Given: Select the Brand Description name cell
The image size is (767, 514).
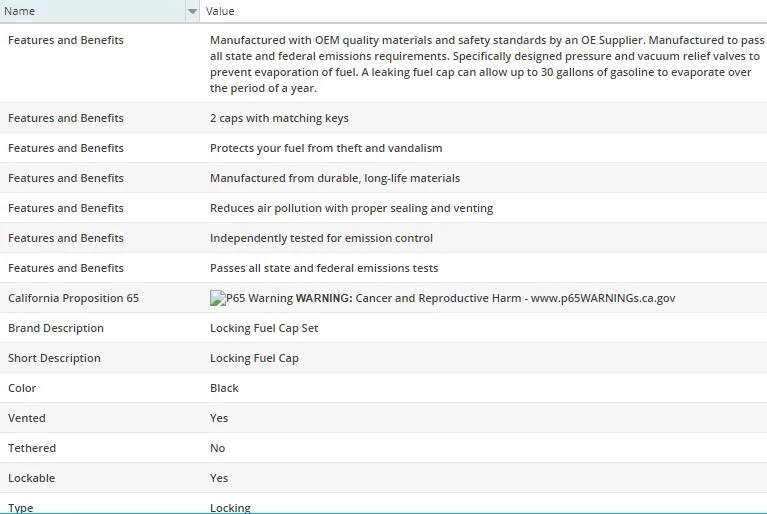Looking at the screenshot, I should point(56,328).
